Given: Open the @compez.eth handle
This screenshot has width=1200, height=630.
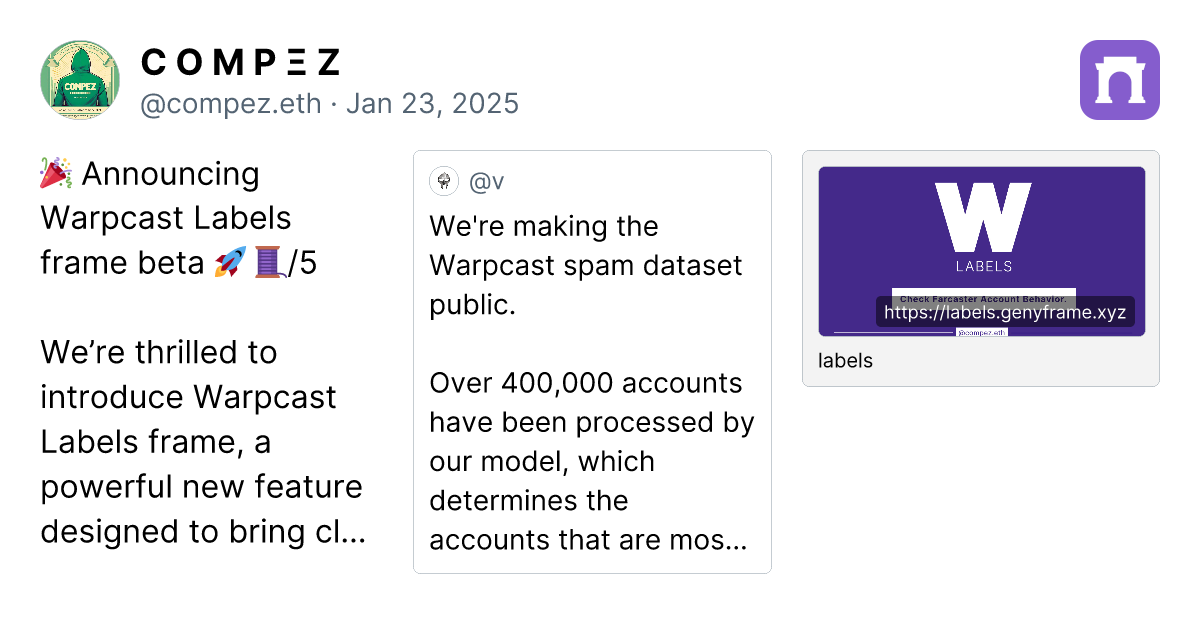Looking at the screenshot, I should (x=231, y=103).
